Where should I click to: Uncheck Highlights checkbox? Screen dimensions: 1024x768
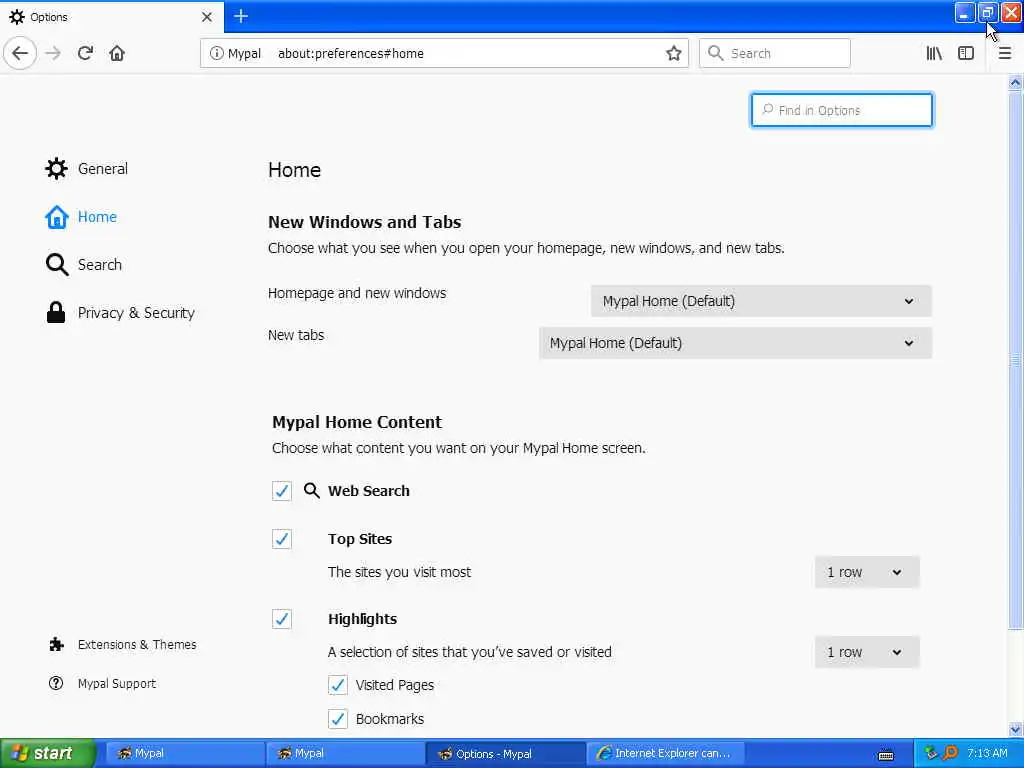[x=281, y=619]
